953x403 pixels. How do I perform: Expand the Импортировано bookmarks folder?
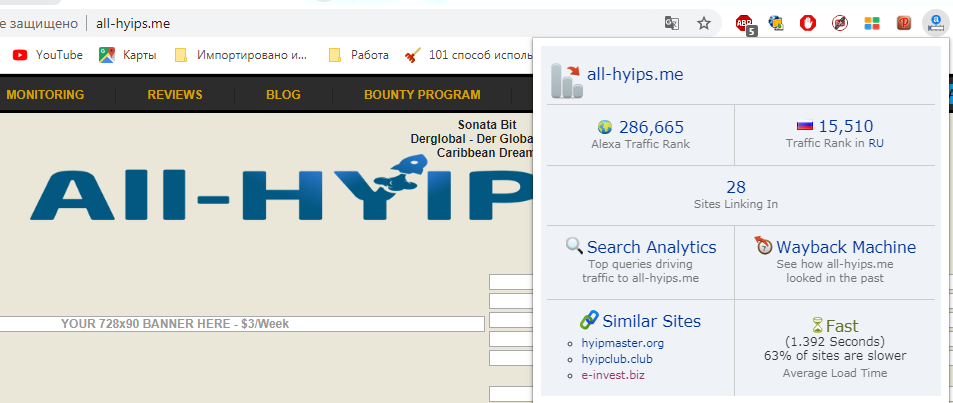coord(244,55)
